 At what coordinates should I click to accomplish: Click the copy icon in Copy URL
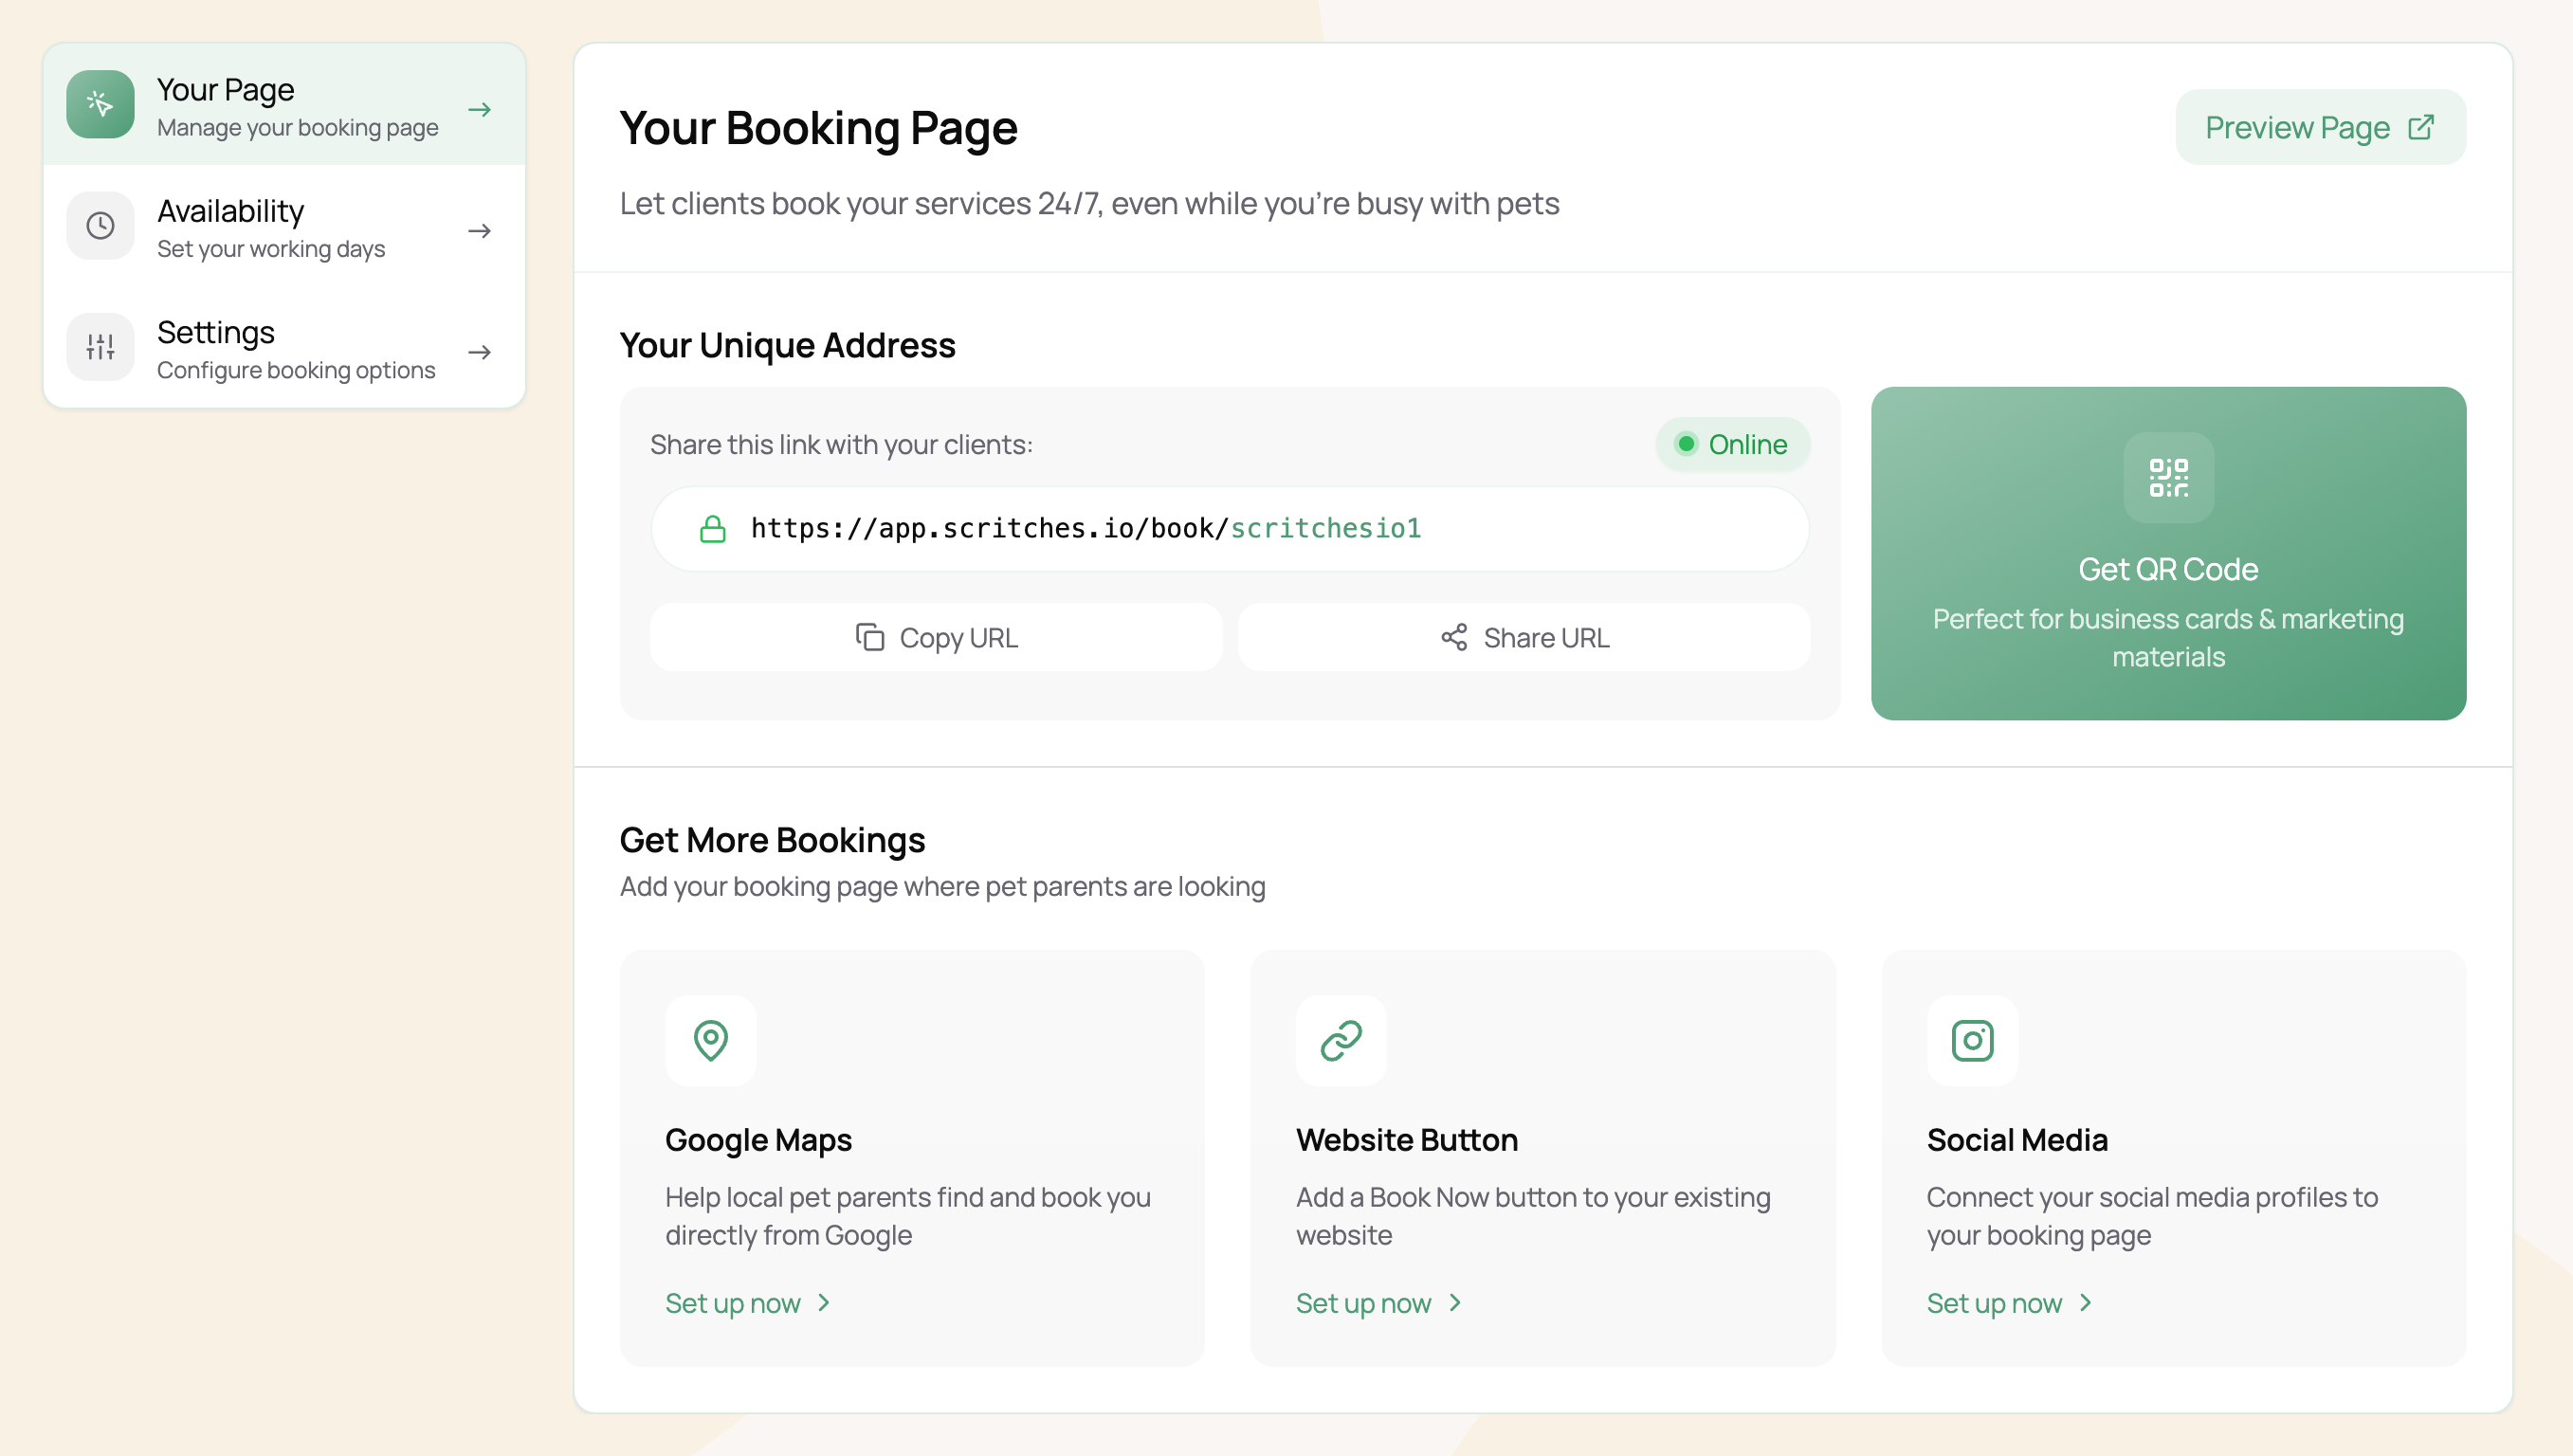tap(869, 637)
